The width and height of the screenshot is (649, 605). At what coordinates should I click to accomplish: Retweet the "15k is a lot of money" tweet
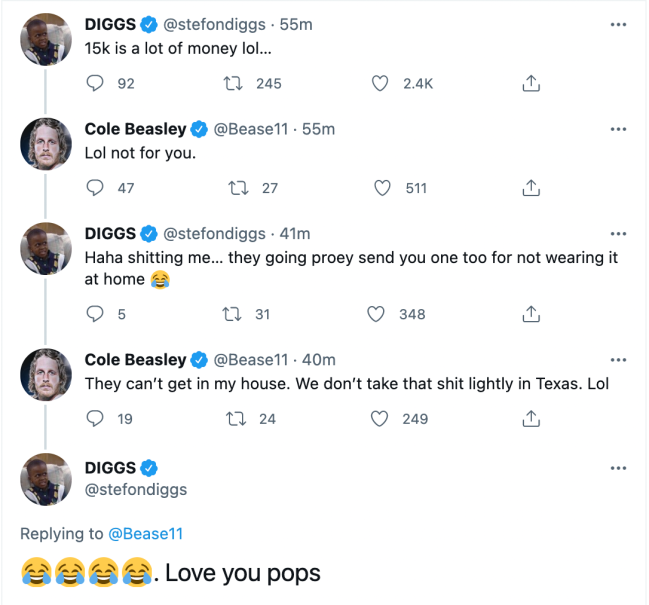coord(240,84)
